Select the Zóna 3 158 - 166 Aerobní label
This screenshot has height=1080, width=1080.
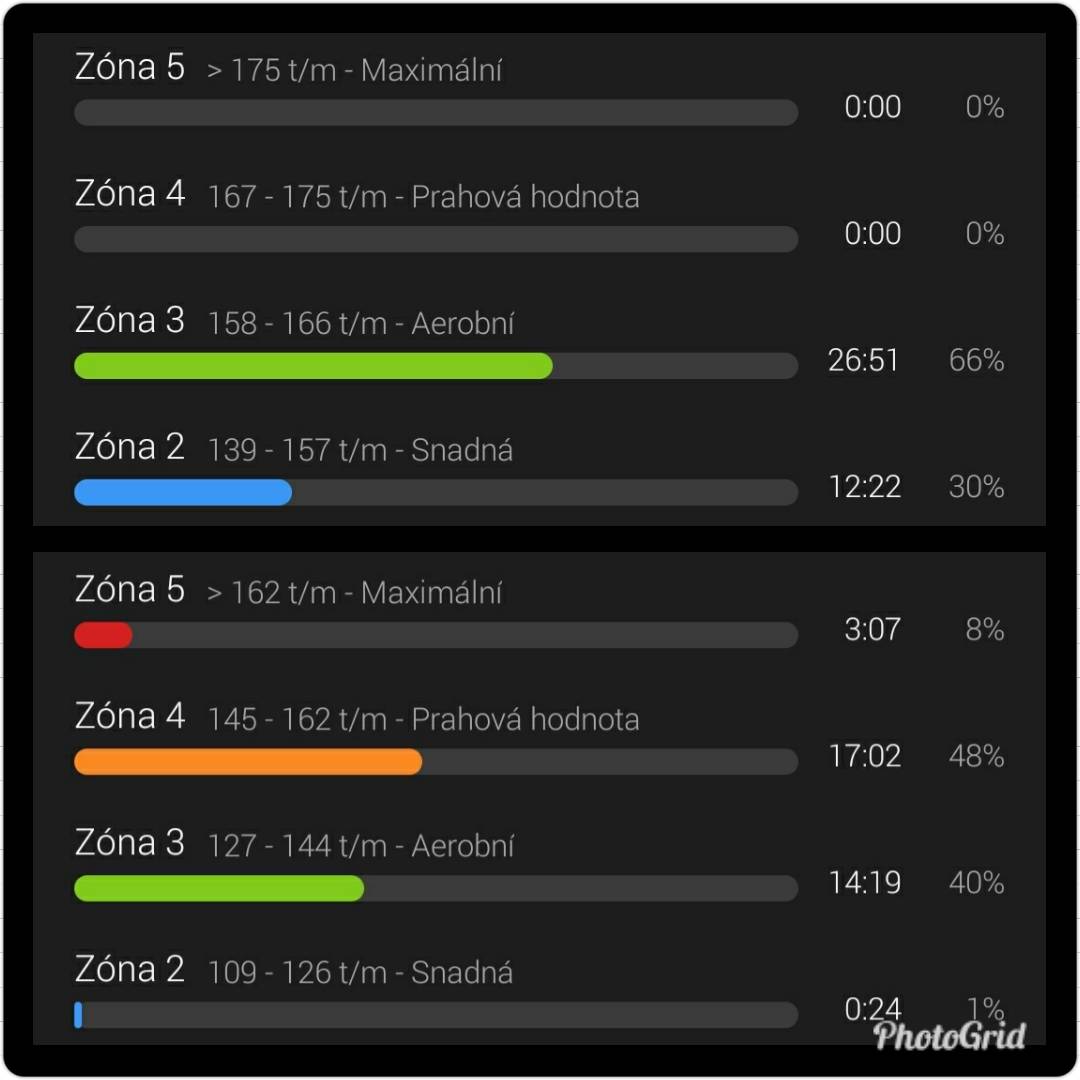295,322
